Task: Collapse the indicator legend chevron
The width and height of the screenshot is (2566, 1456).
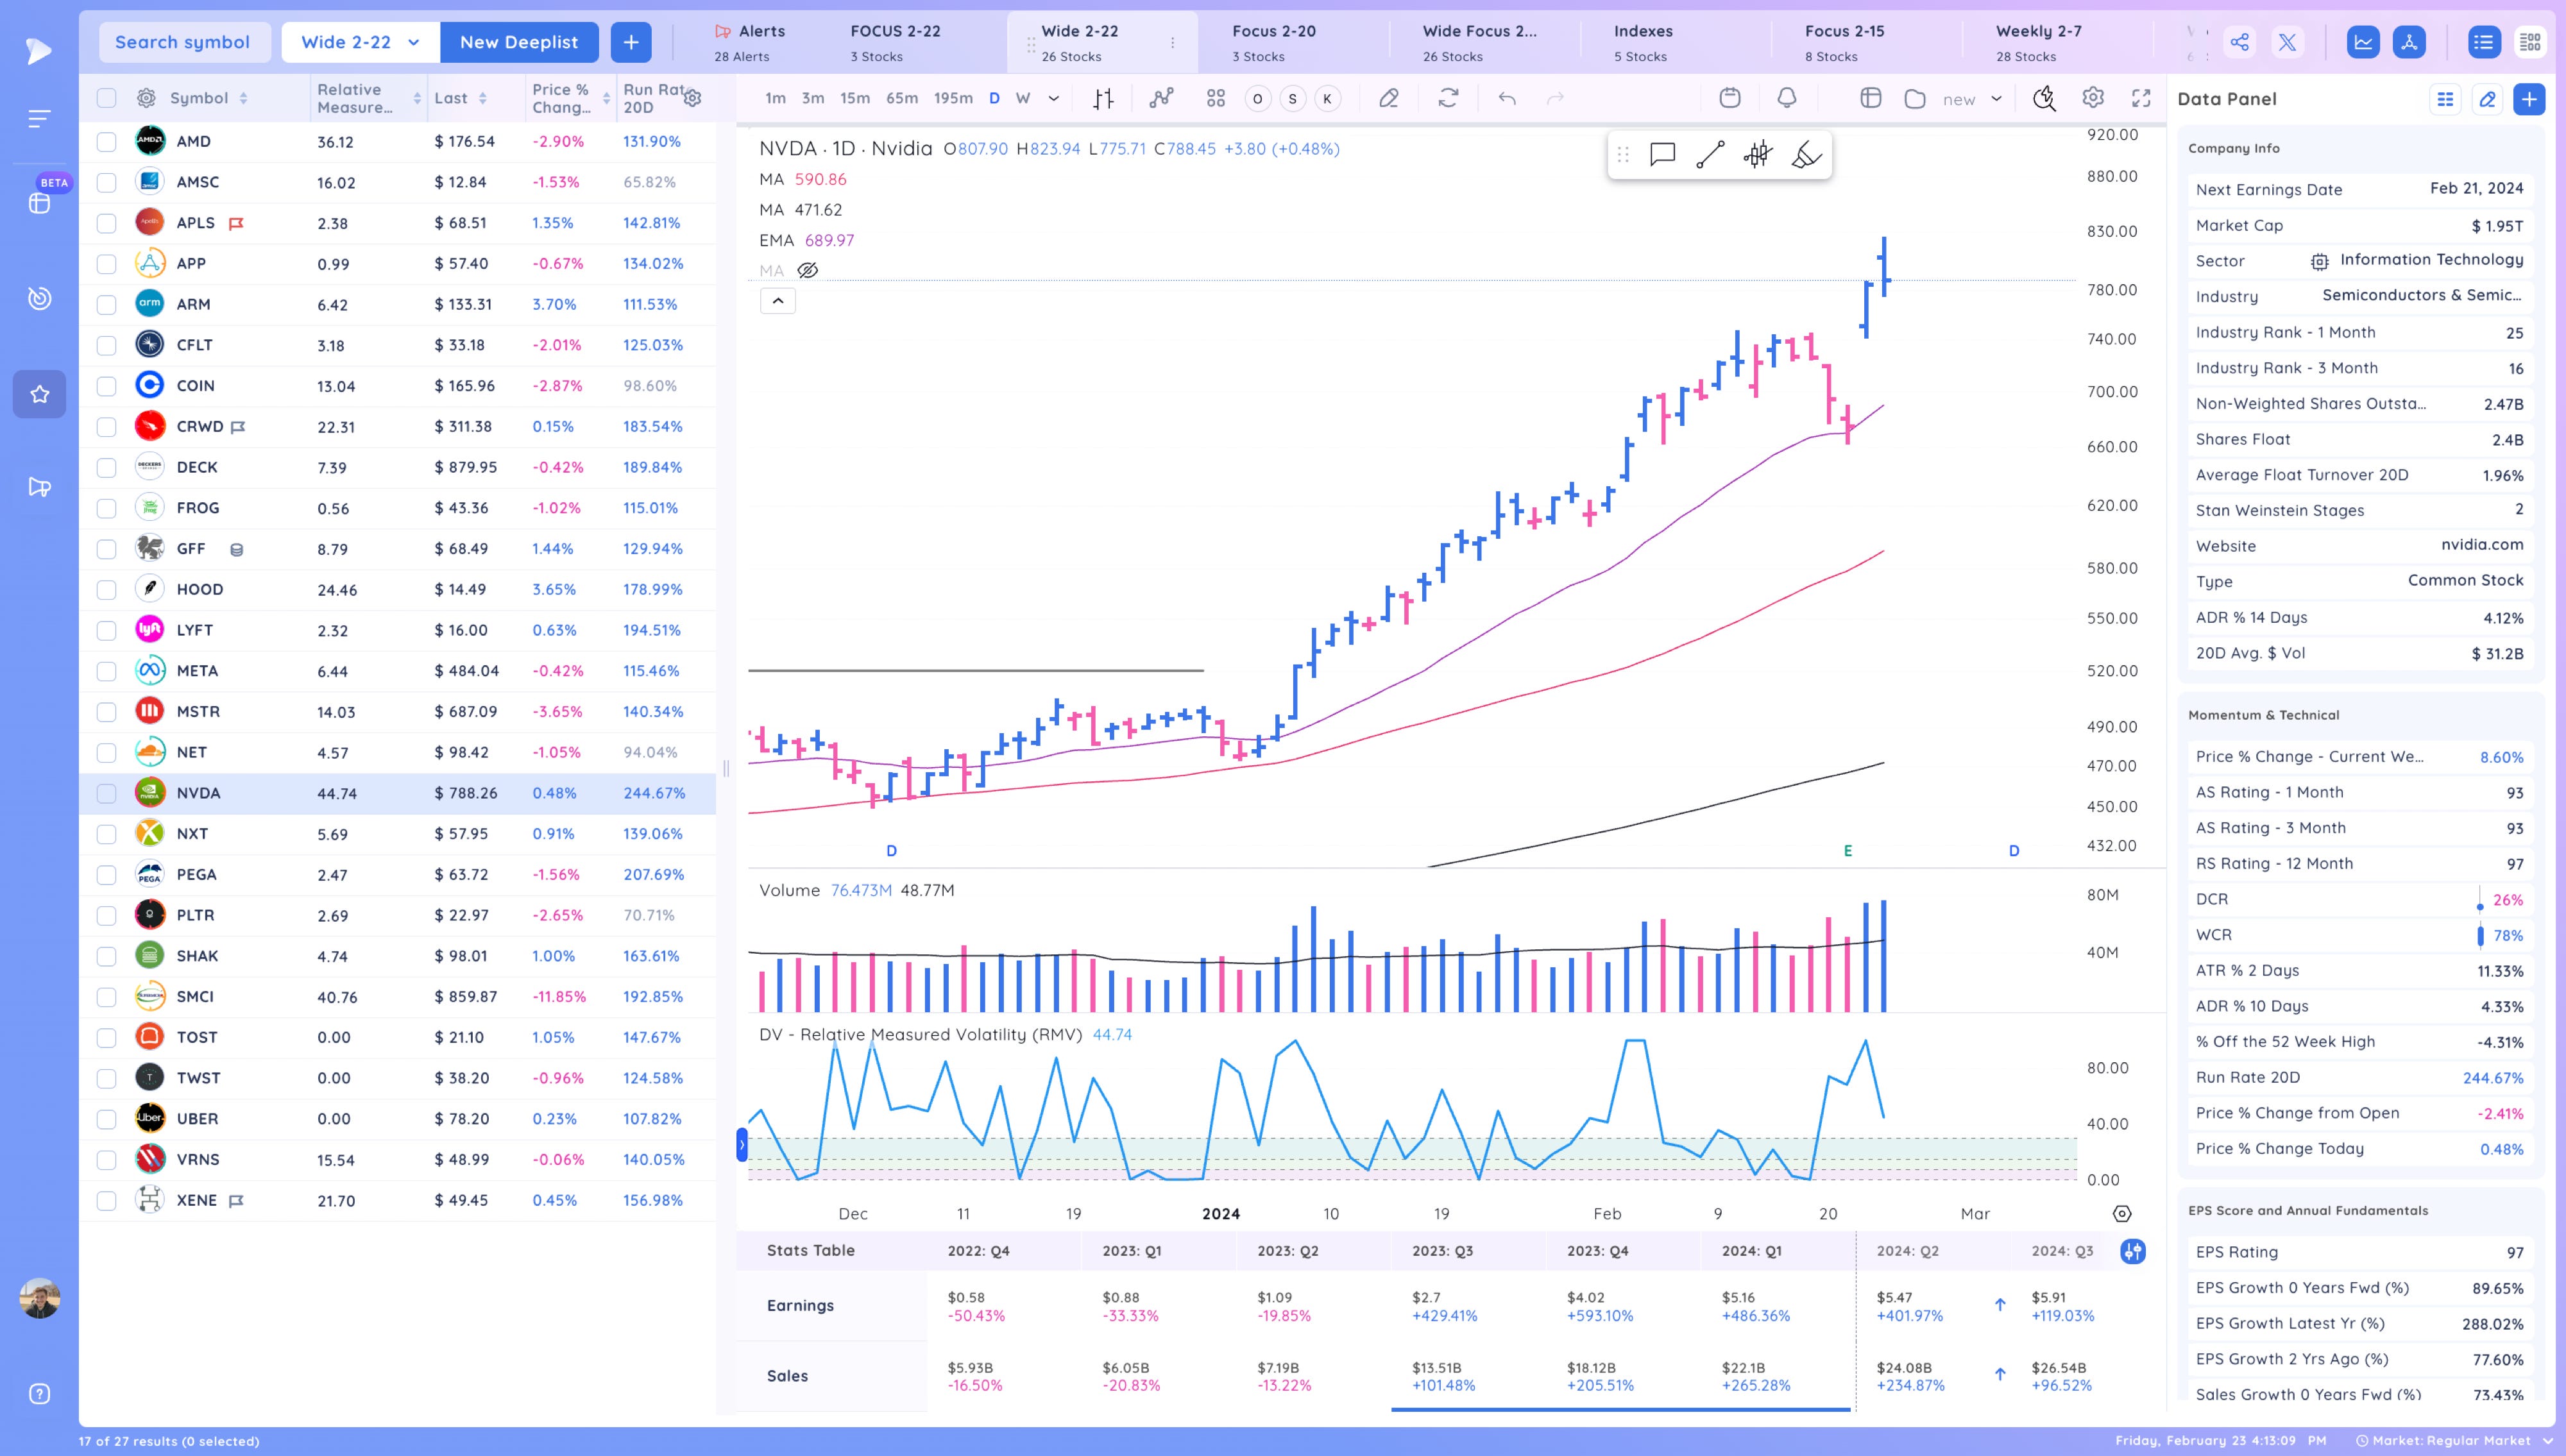Action: (x=778, y=301)
